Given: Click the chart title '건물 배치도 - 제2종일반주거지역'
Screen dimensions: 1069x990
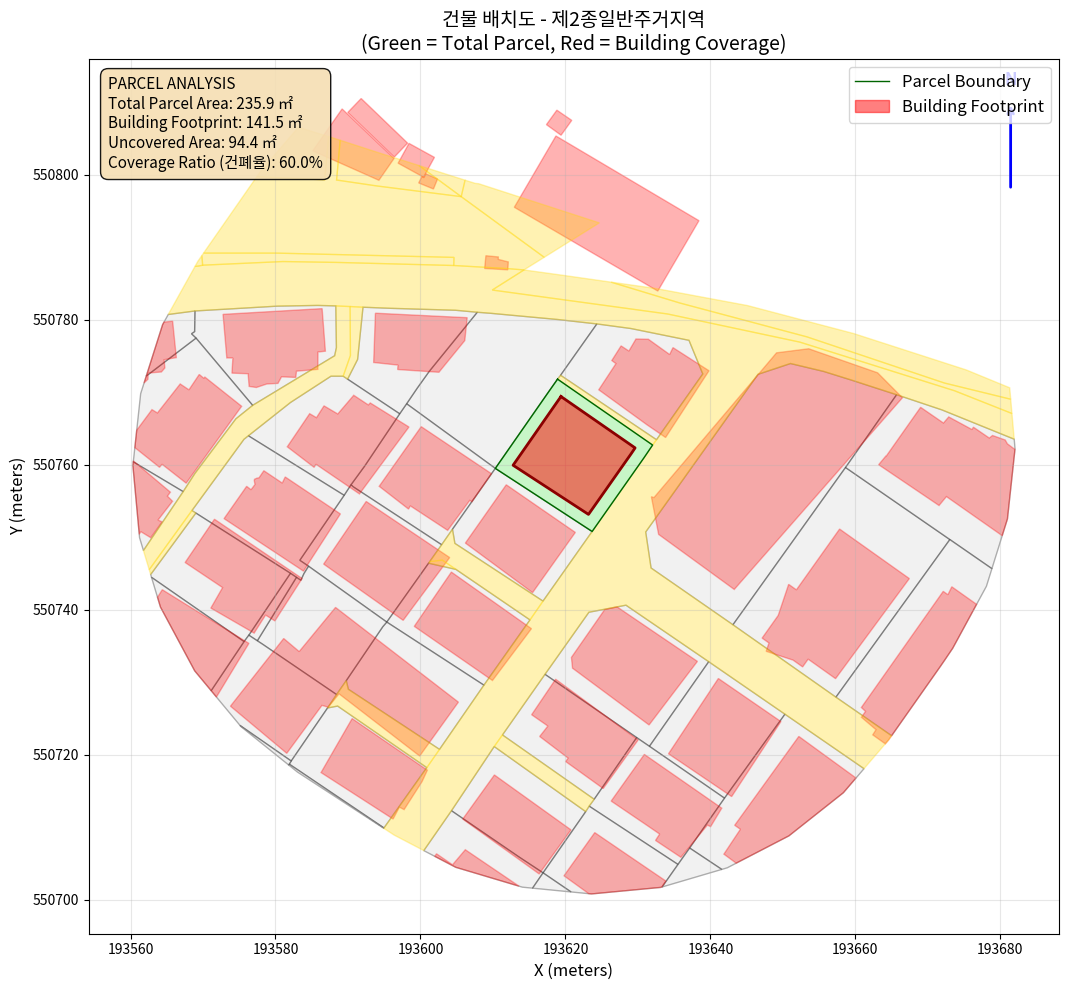Looking at the screenshot, I should point(573,18).
